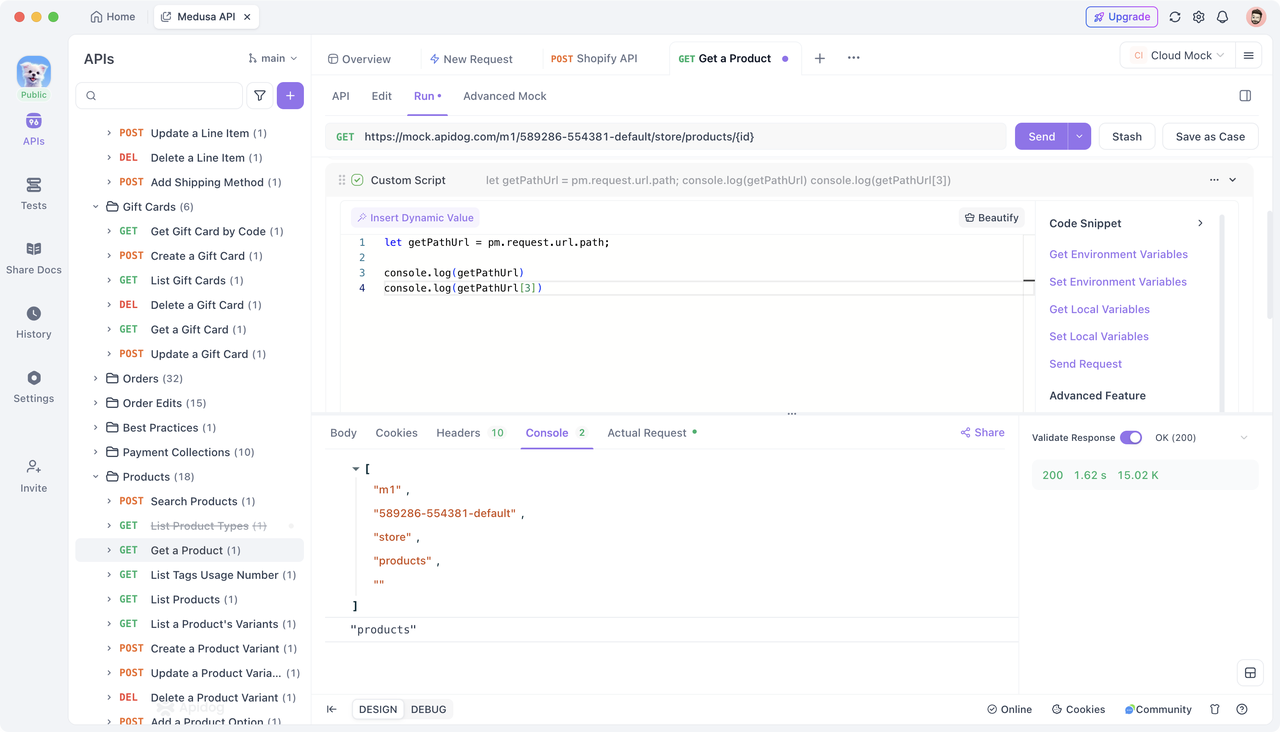Toggle the Validate Response switch

tap(1131, 438)
